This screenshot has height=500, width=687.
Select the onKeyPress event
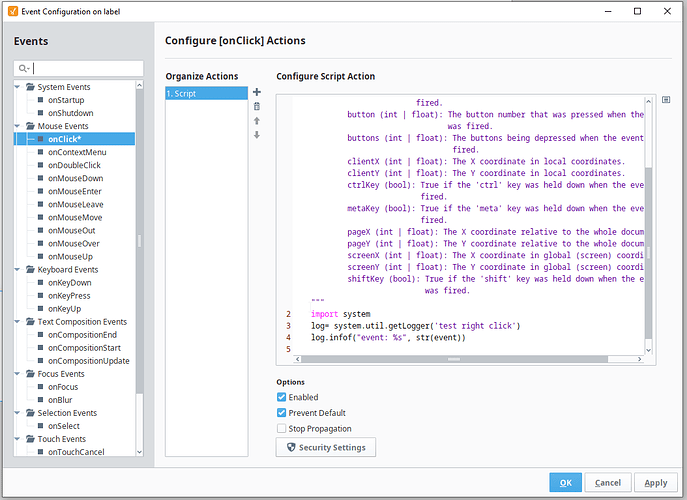[69, 296]
